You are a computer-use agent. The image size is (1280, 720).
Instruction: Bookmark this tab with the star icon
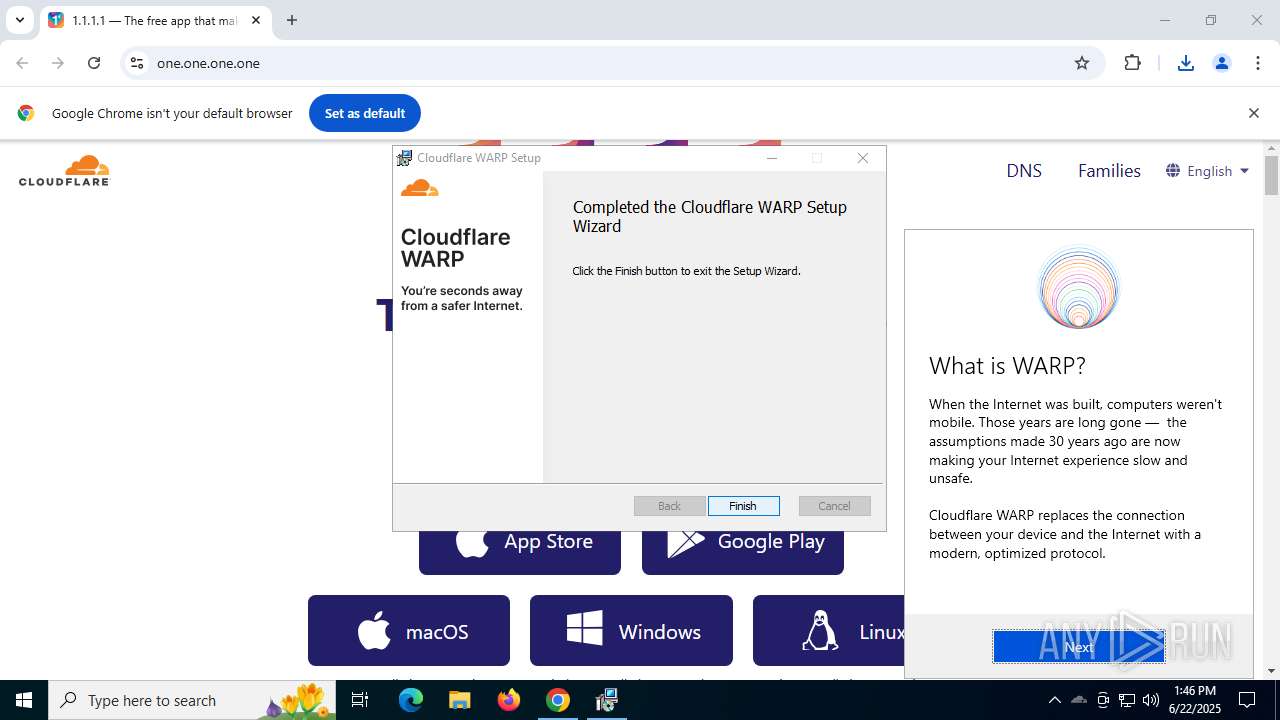click(x=1082, y=63)
